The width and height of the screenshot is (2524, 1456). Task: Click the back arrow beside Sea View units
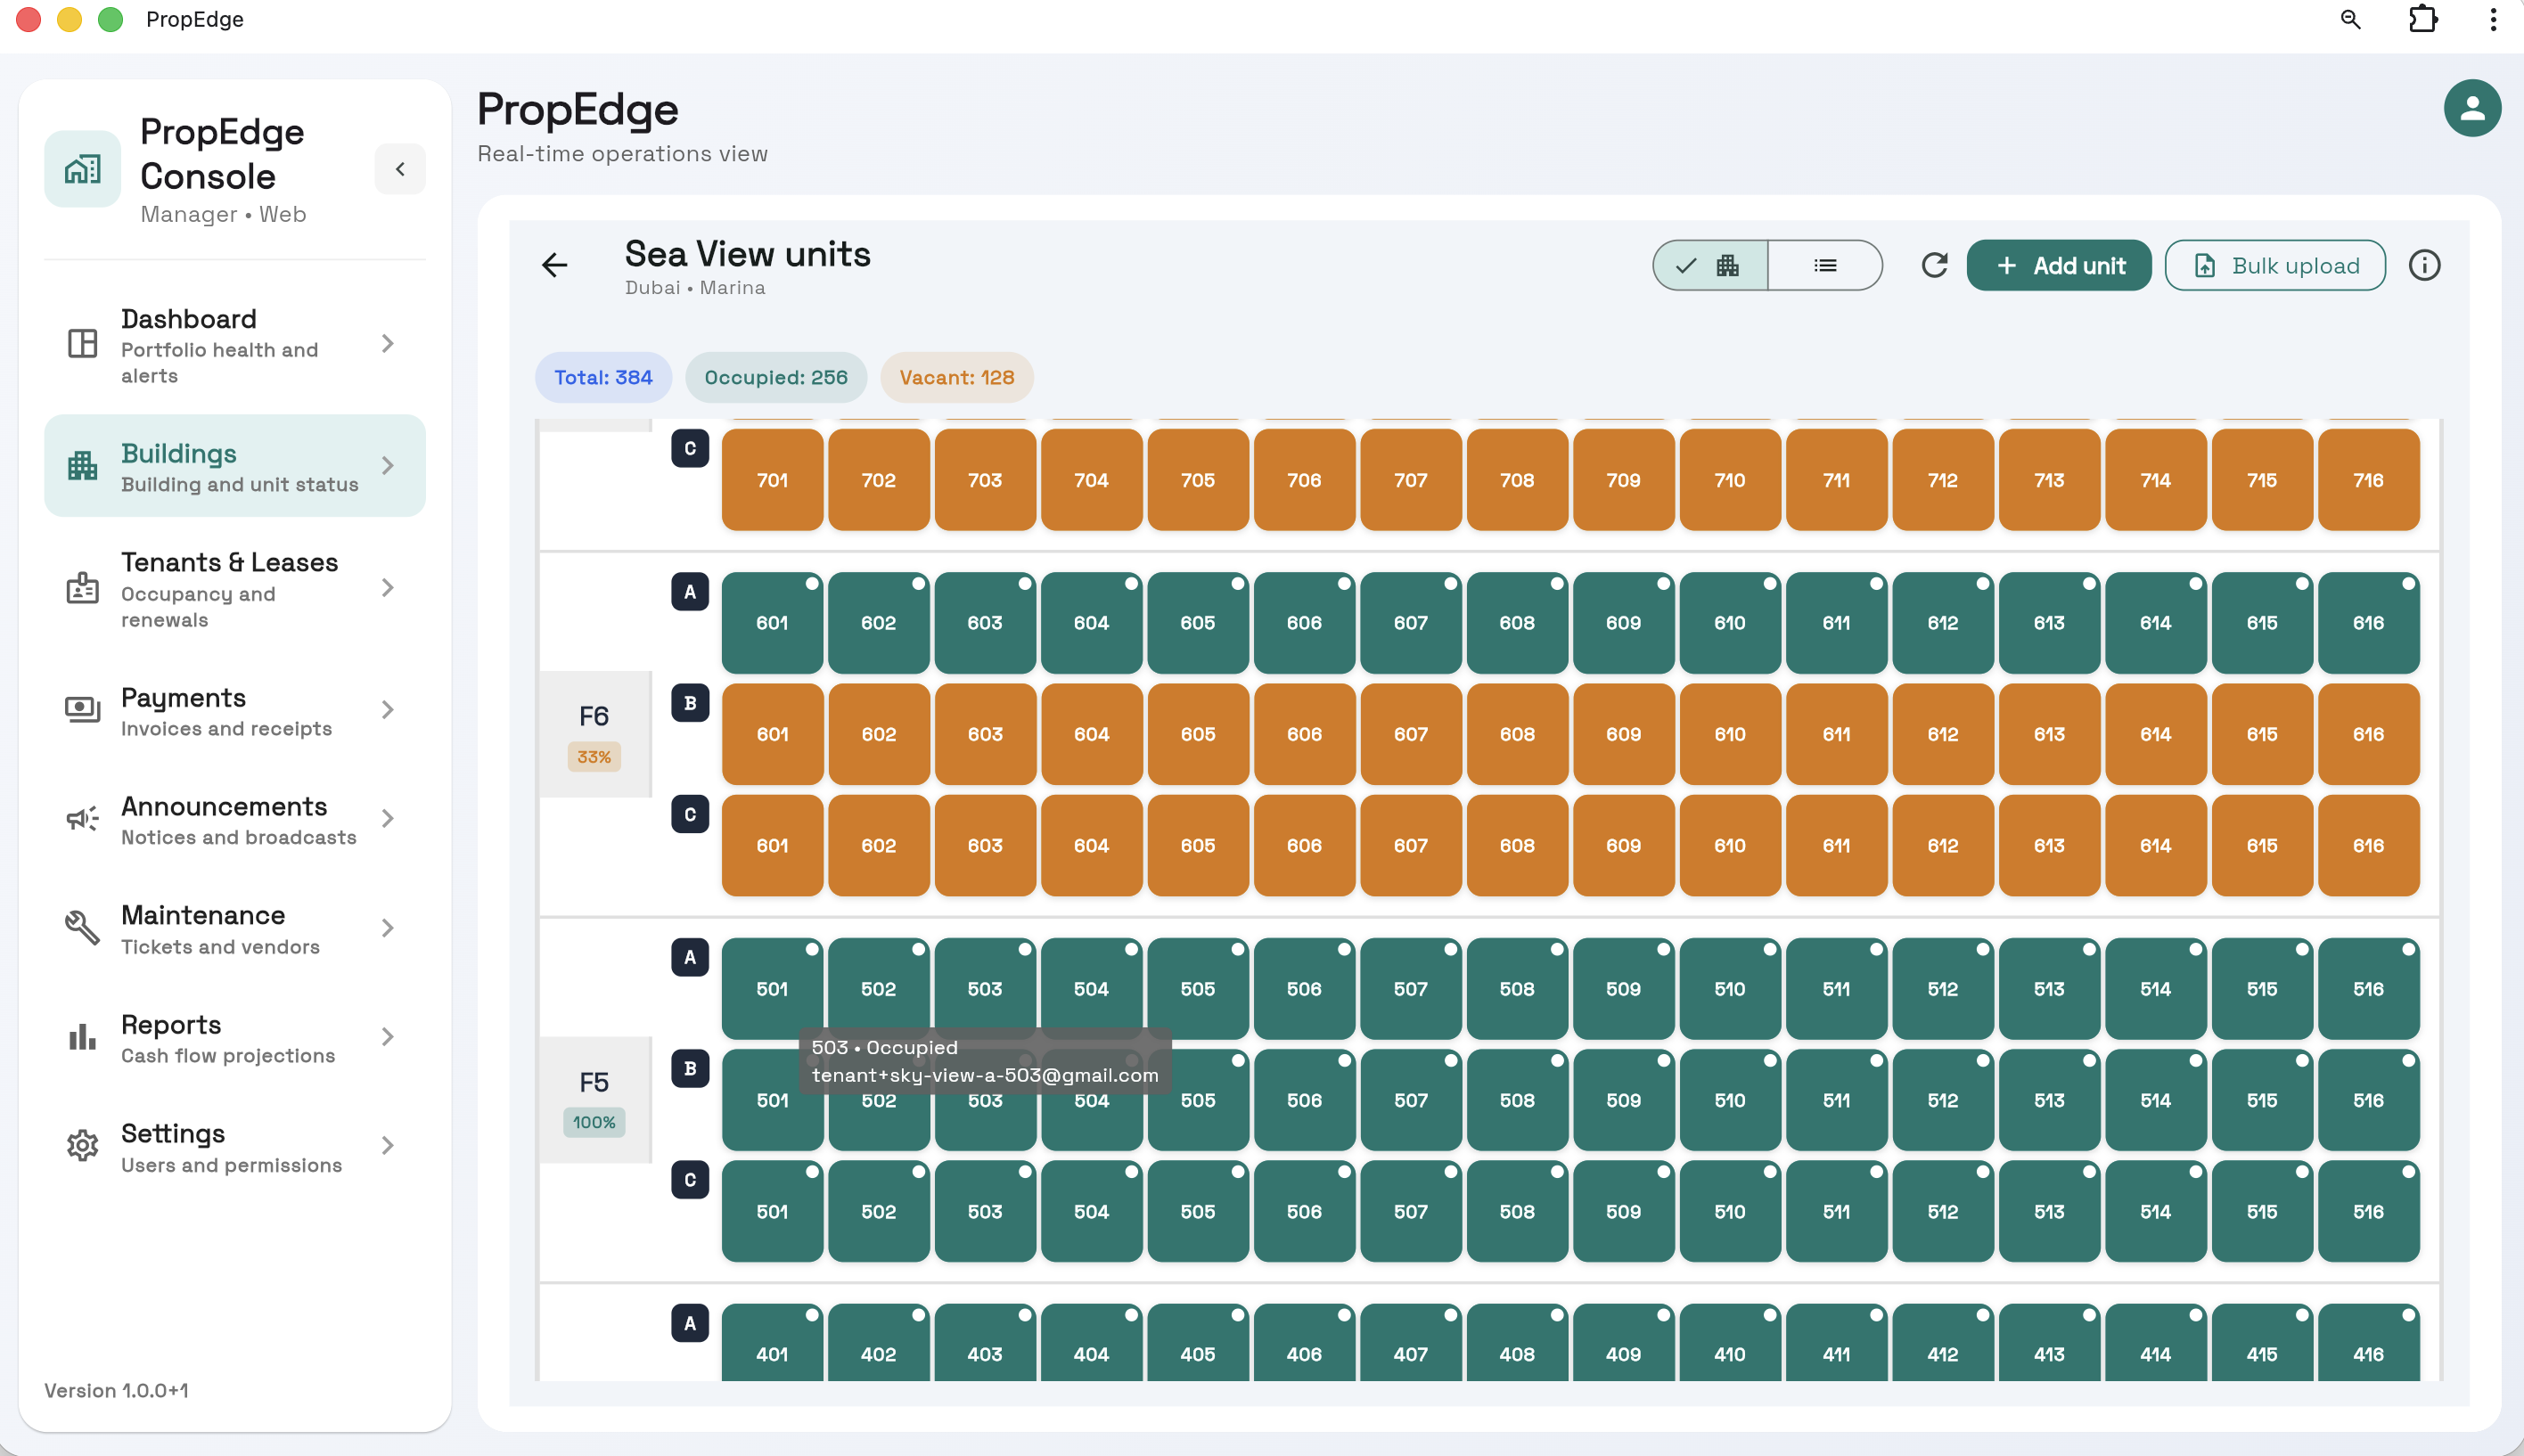coord(554,265)
